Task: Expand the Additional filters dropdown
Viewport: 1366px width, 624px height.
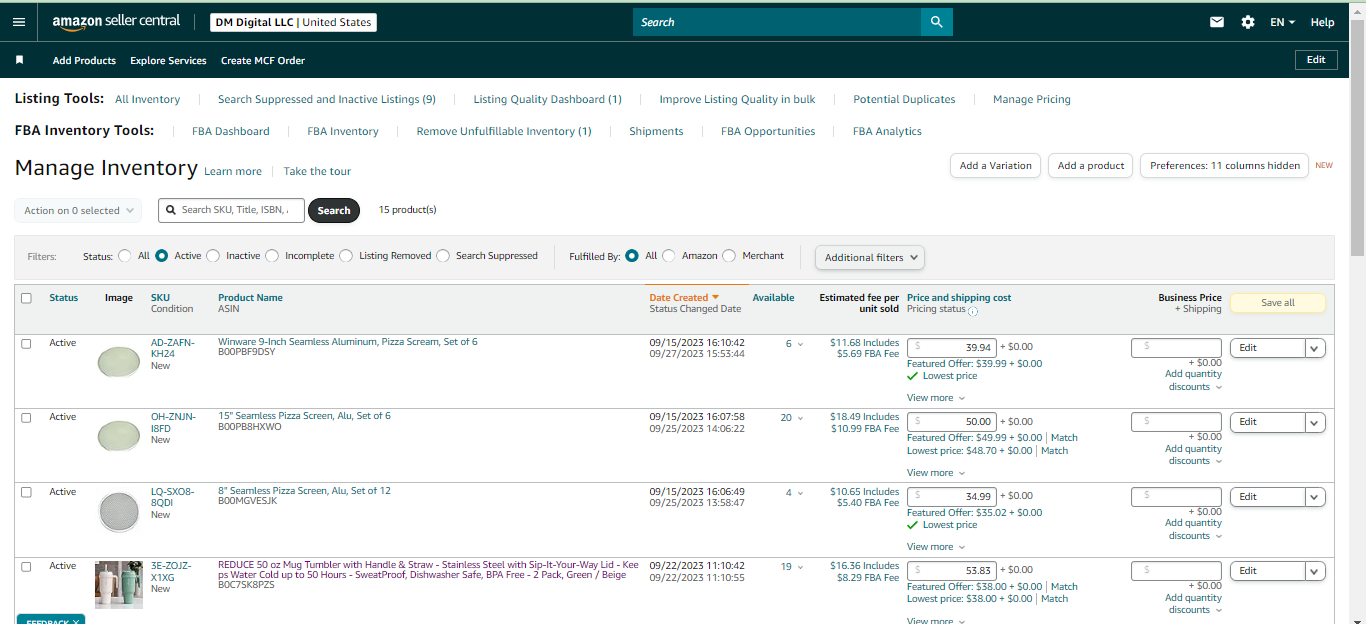Action: point(870,257)
